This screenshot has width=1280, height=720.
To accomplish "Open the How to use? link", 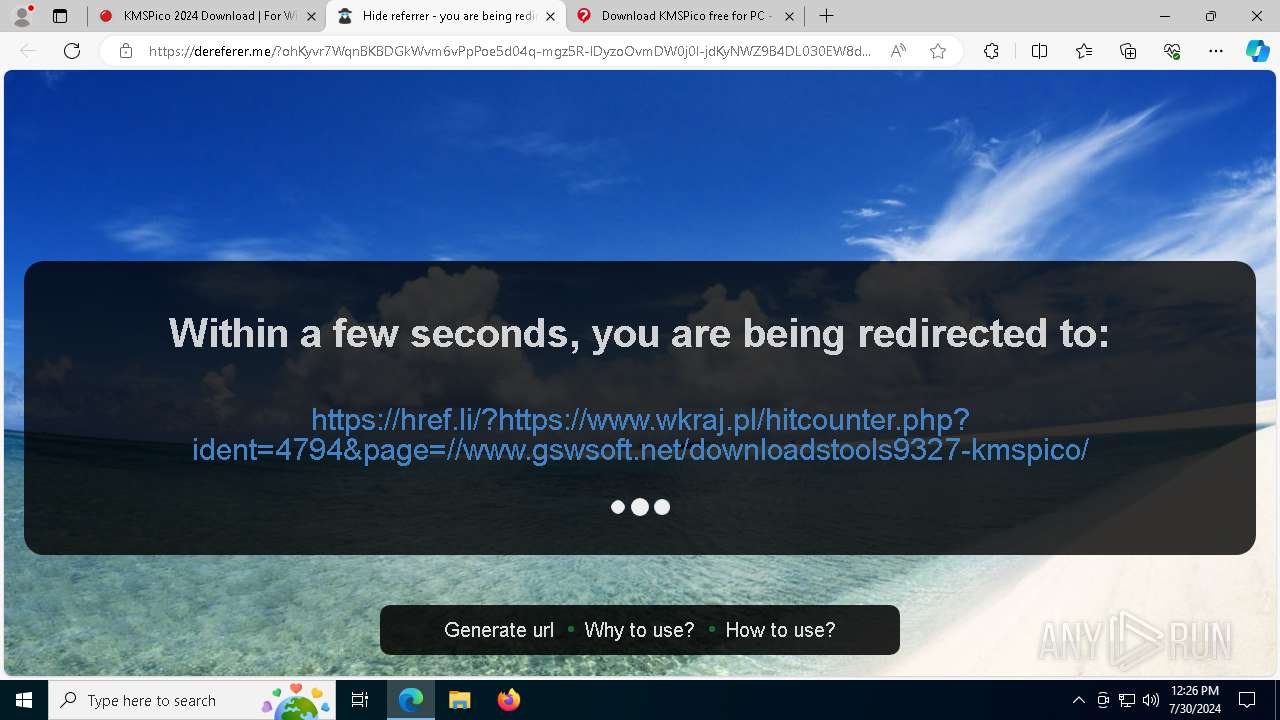I will 780,630.
